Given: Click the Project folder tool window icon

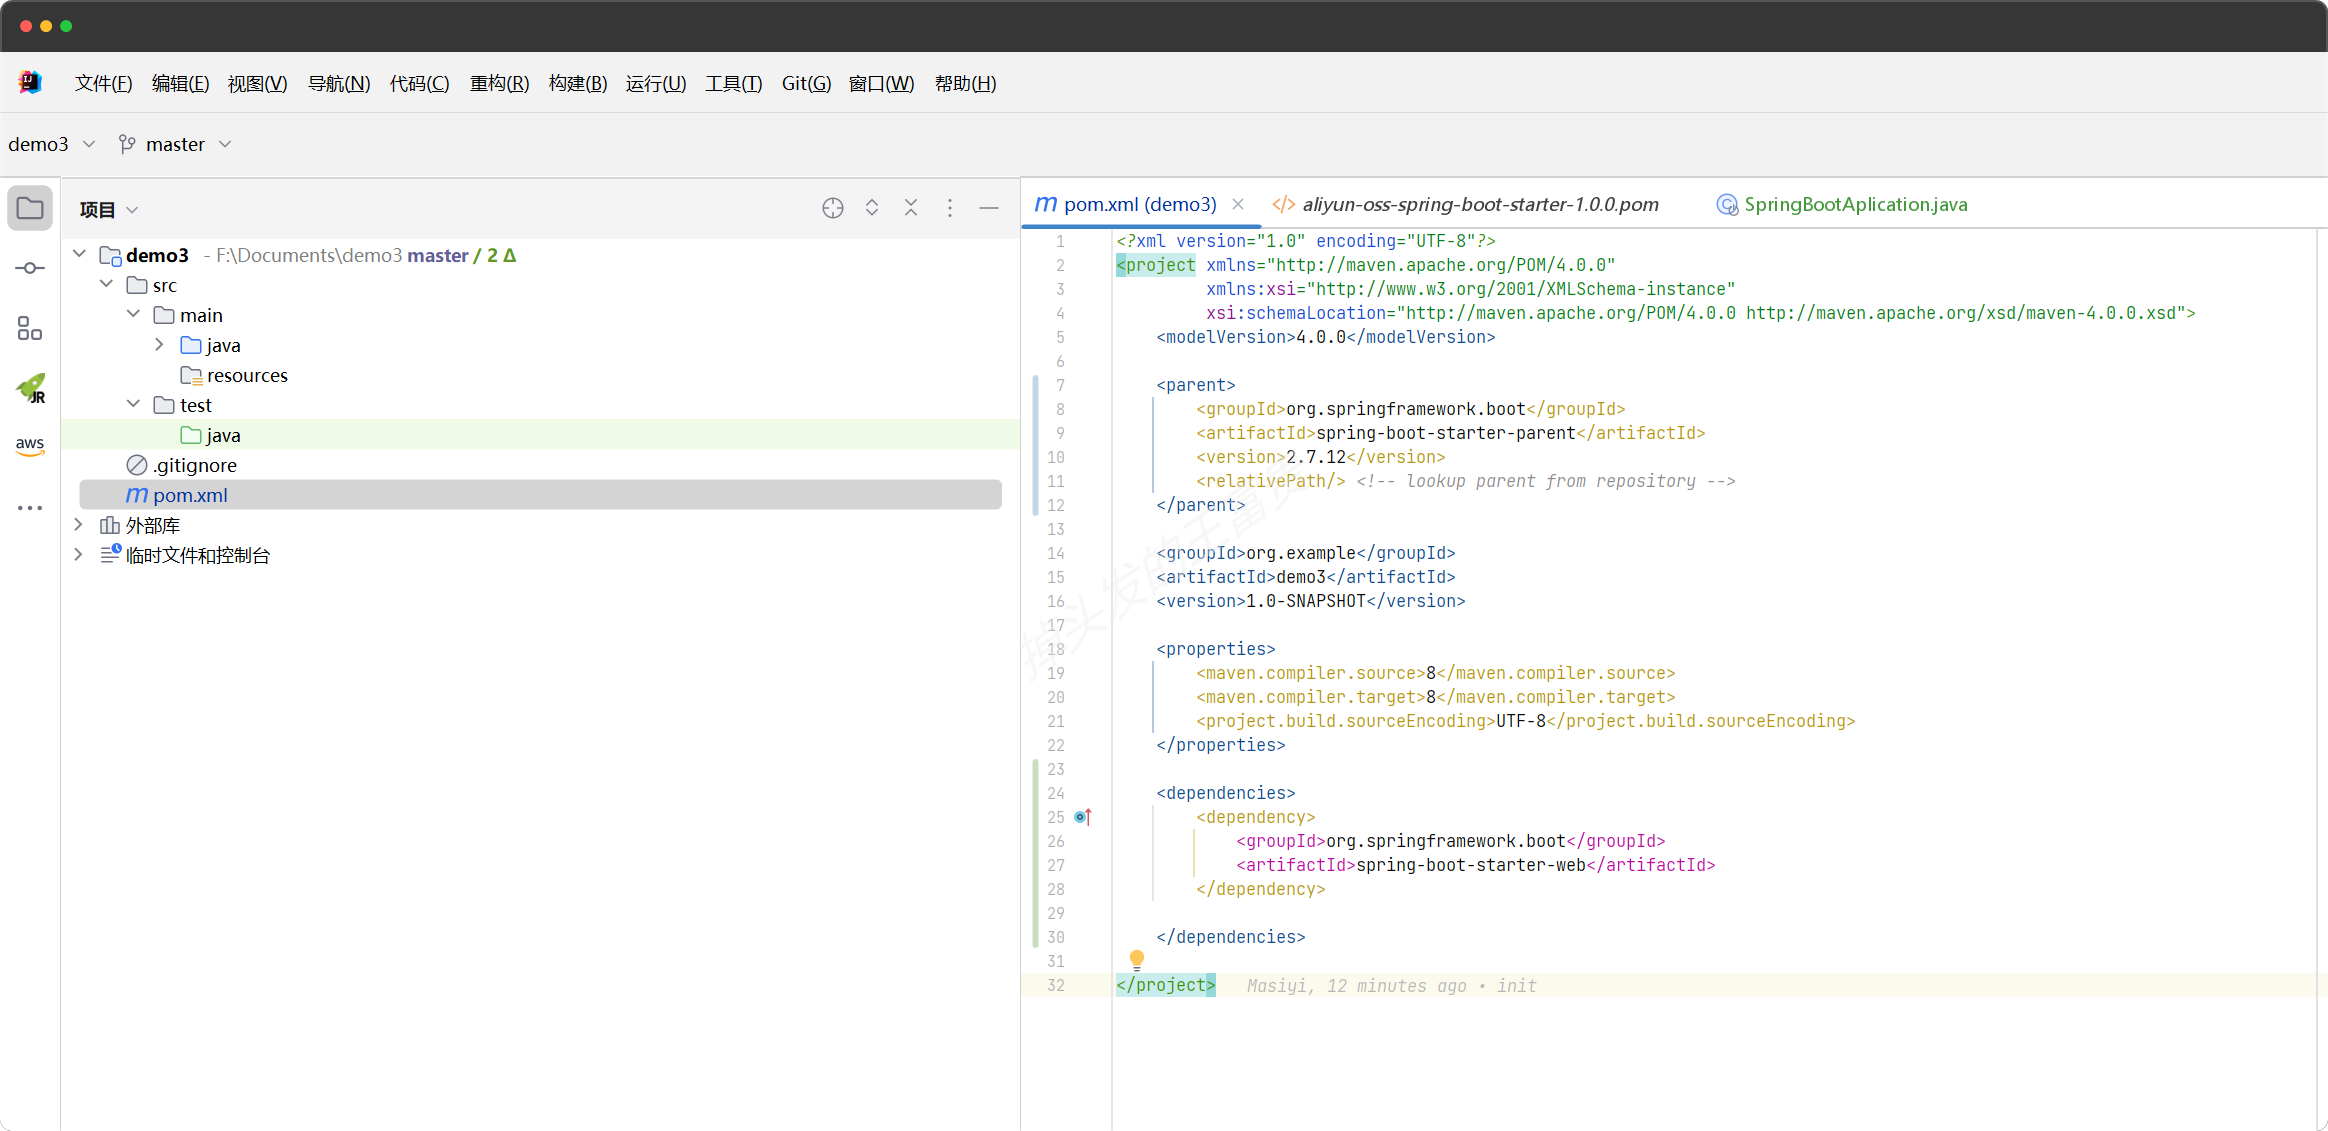Looking at the screenshot, I should pyautogui.click(x=30, y=208).
